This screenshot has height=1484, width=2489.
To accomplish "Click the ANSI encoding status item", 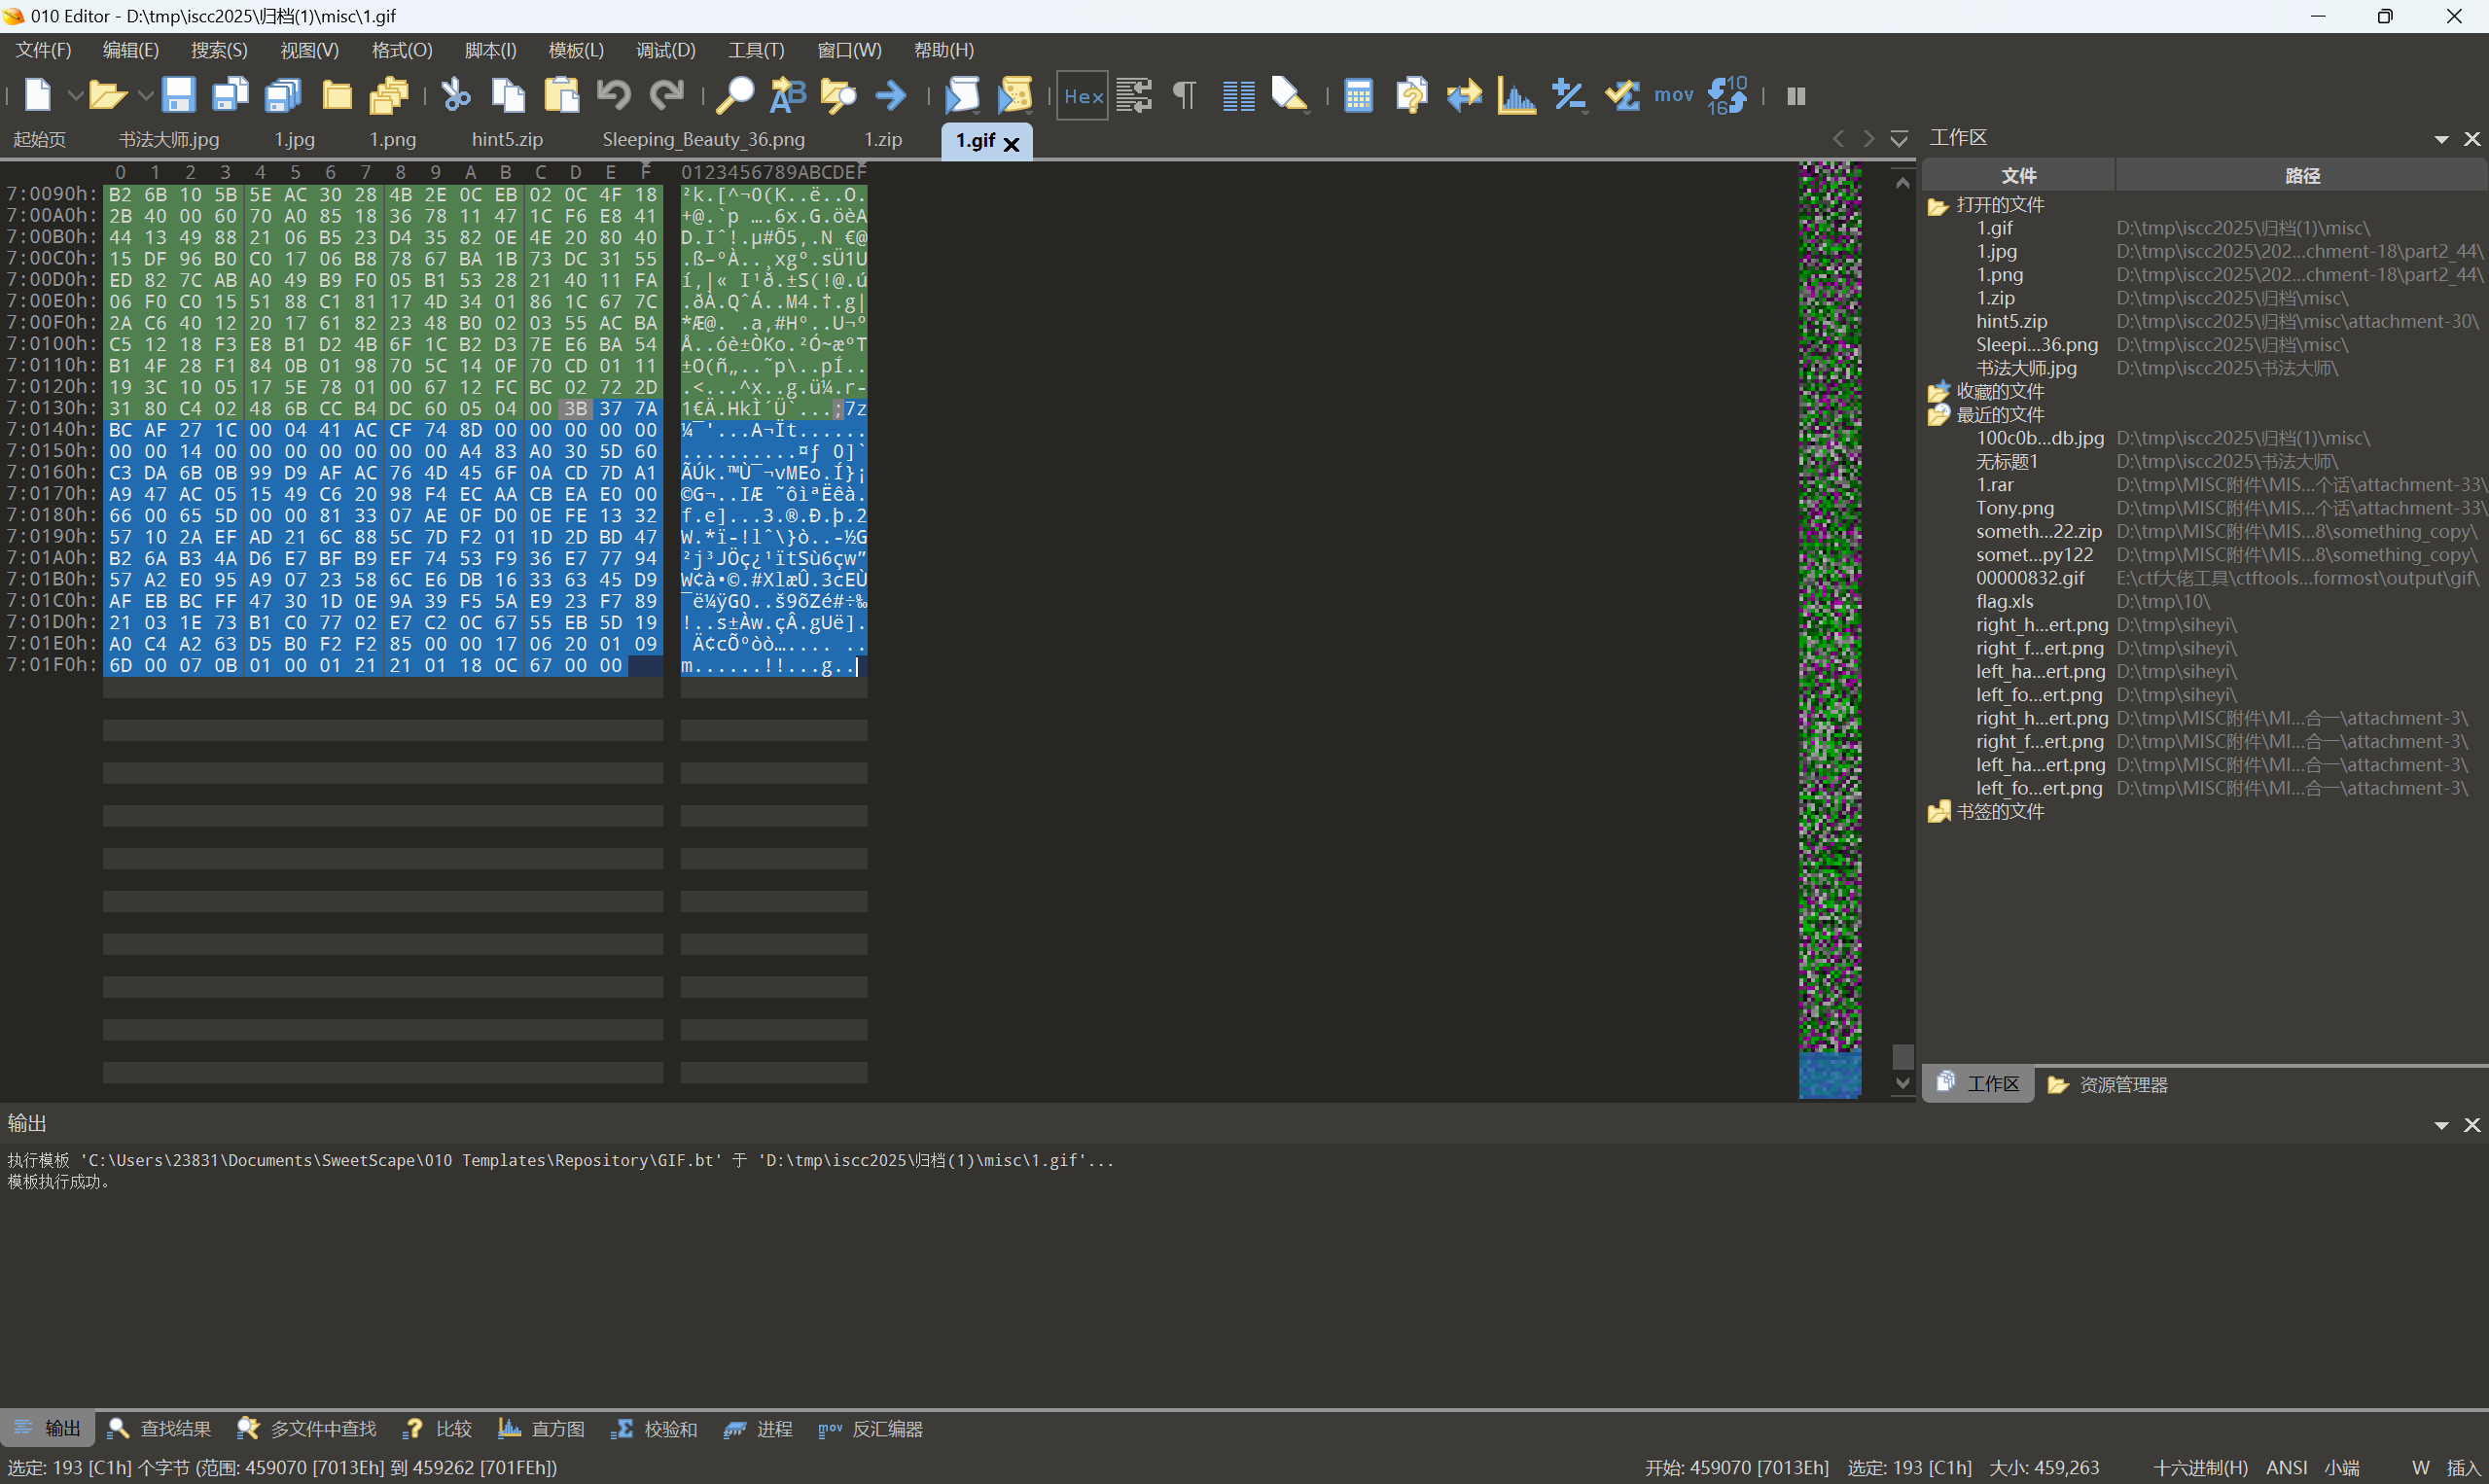I will click(x=2286, y=1467).
